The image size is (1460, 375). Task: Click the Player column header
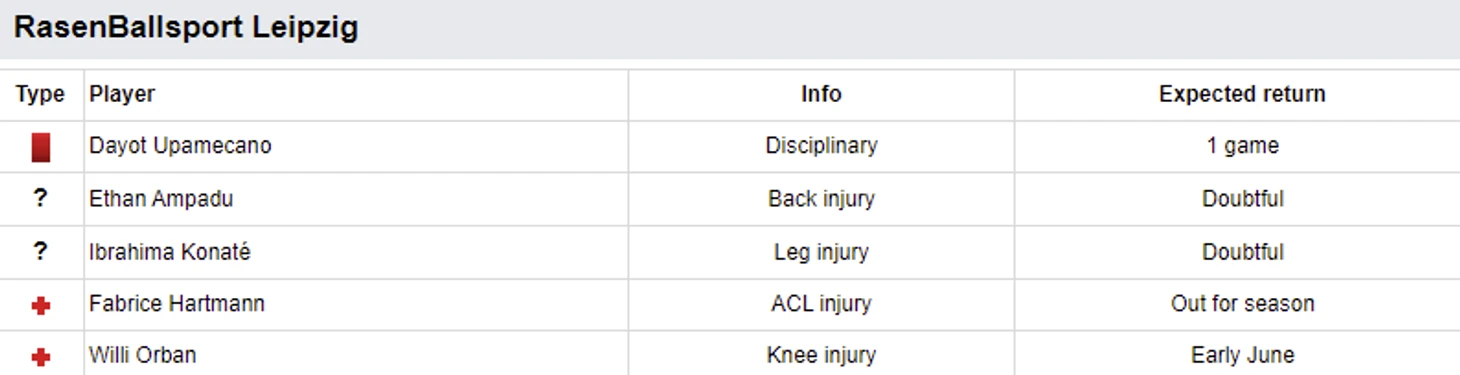122,94
